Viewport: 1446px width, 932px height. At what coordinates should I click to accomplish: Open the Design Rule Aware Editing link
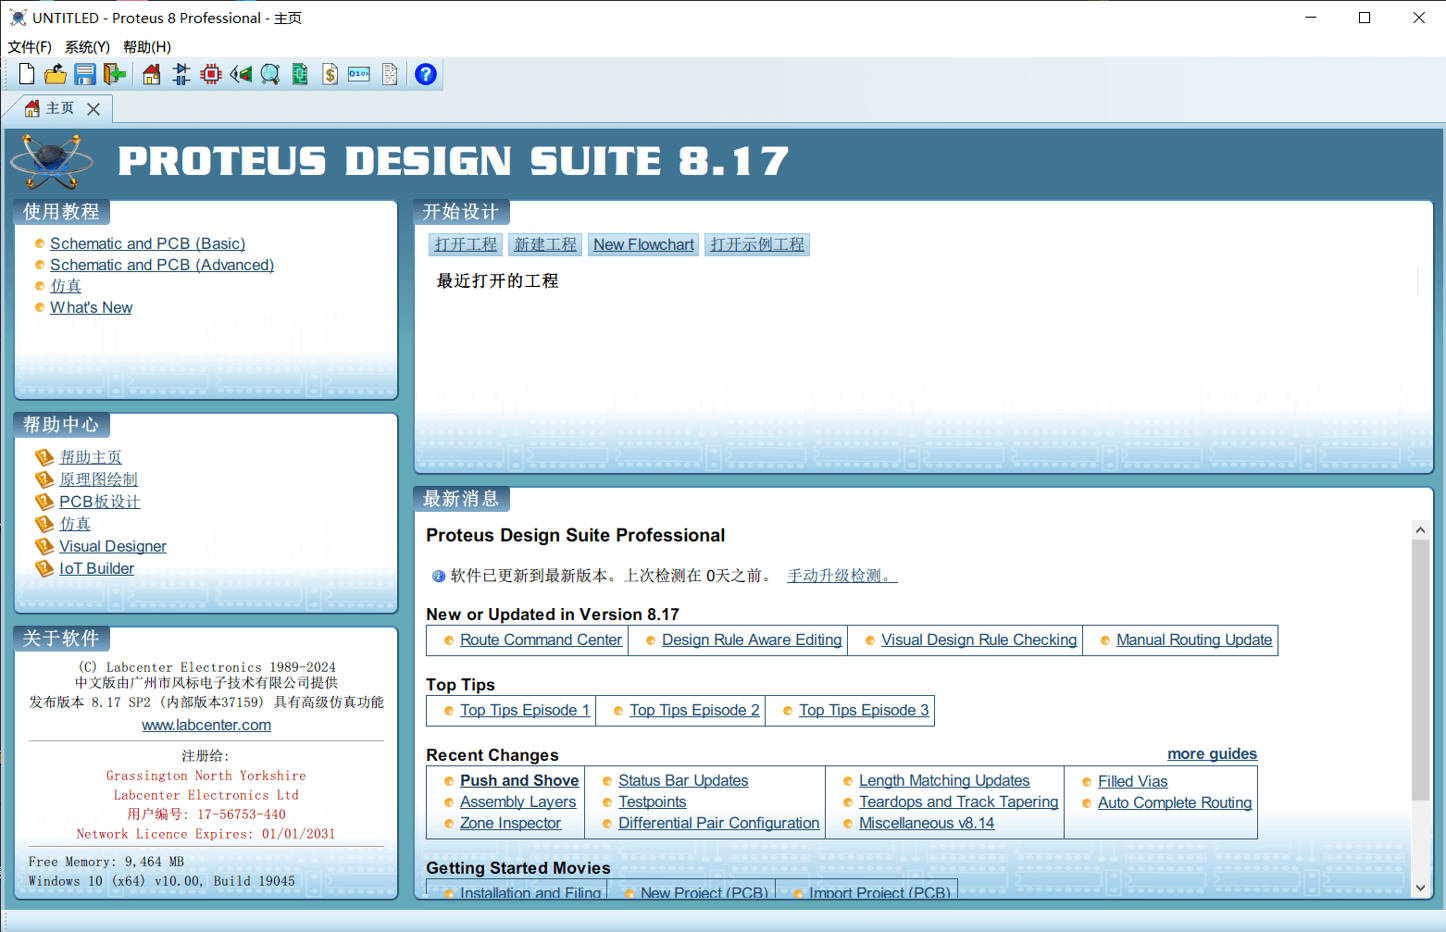[752, 640]
